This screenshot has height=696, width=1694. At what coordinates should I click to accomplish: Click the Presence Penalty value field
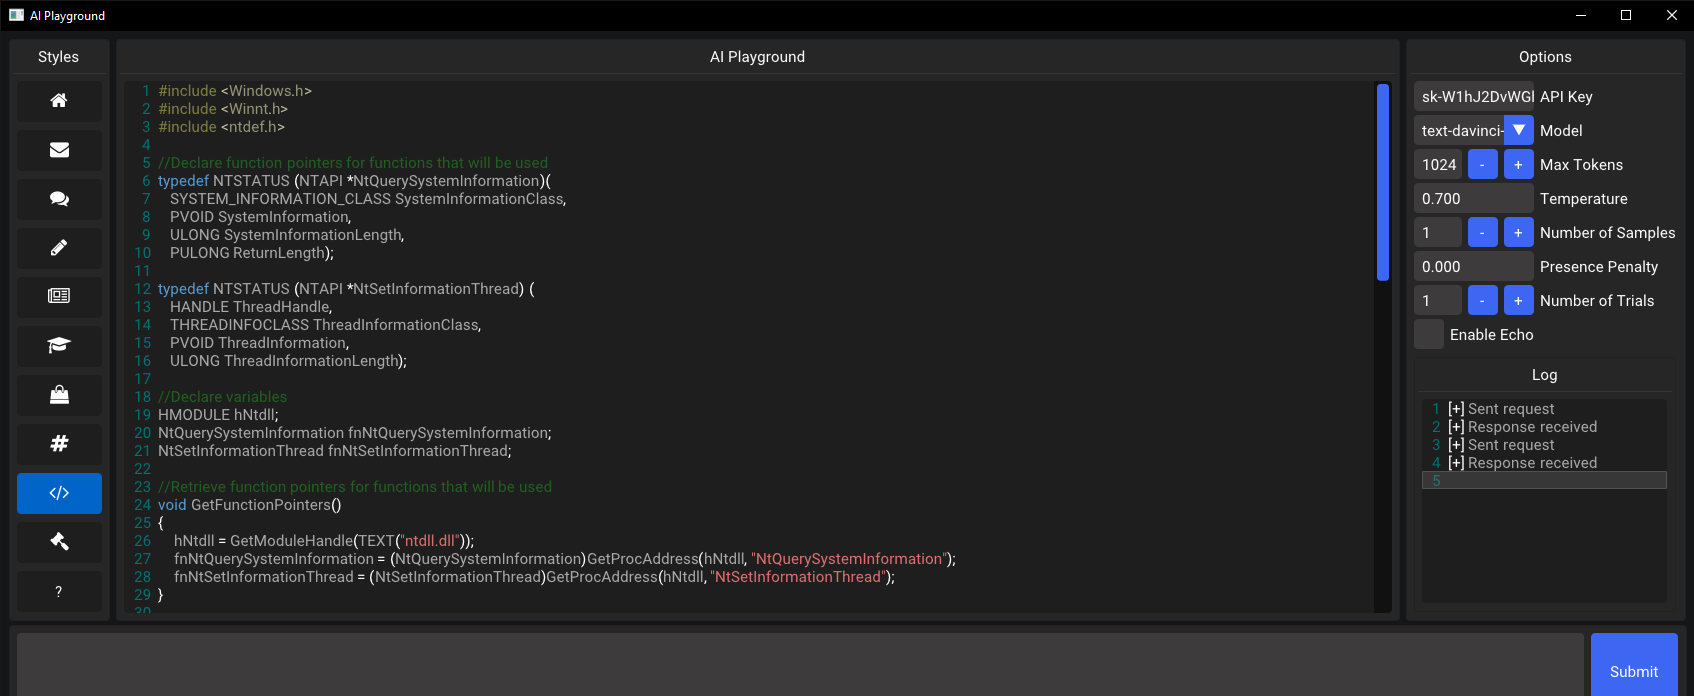coord(1474,266)
